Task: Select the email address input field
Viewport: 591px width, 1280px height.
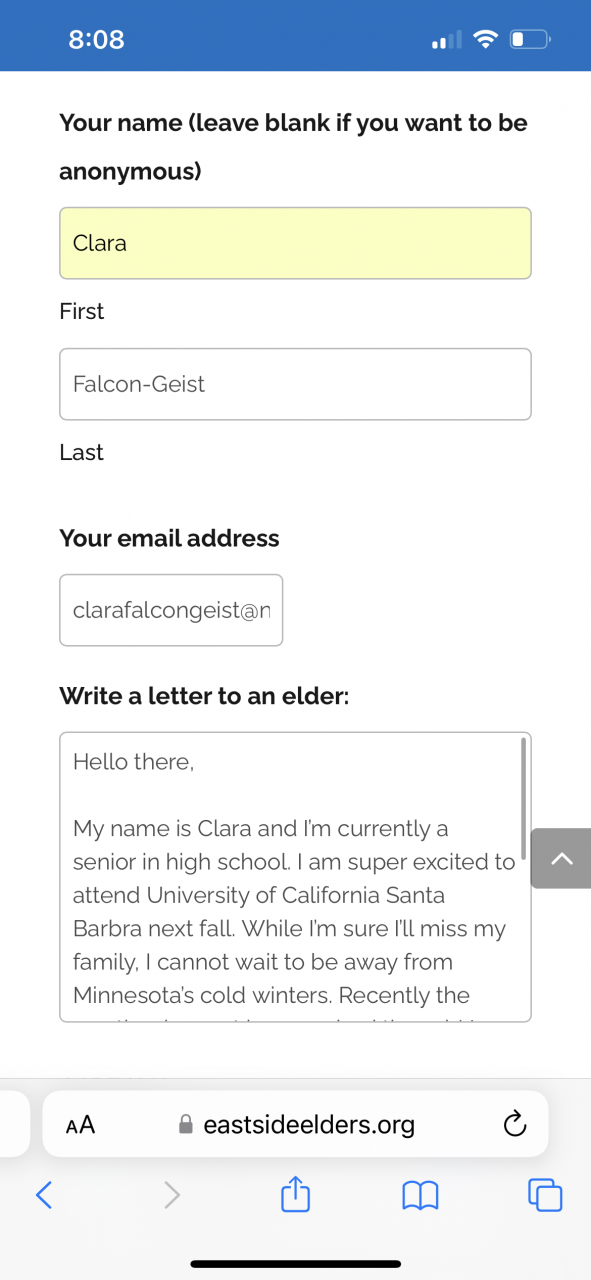Action: coord(171,610)
